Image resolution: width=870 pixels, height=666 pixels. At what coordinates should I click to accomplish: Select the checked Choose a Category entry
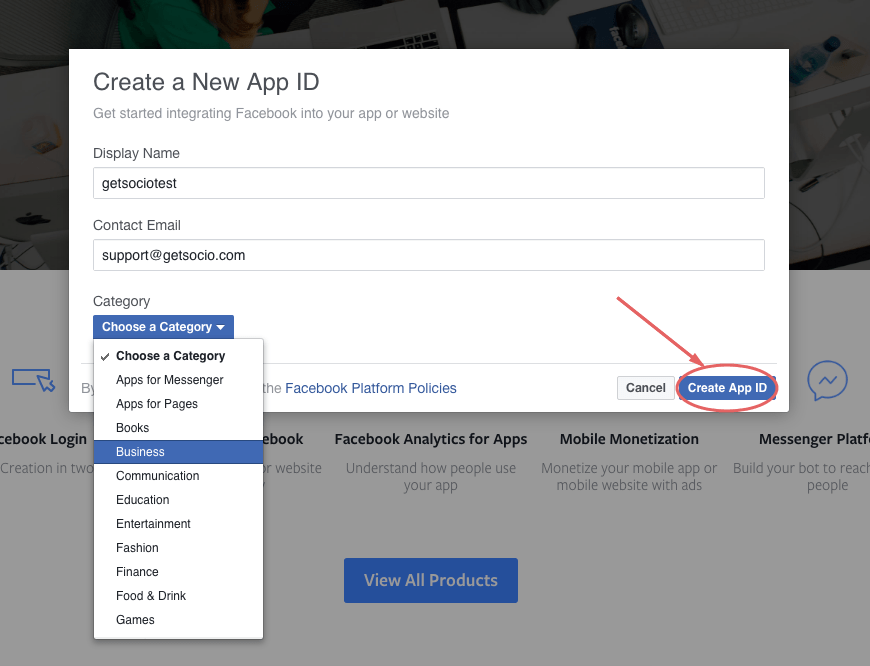(x=178, y=356)
